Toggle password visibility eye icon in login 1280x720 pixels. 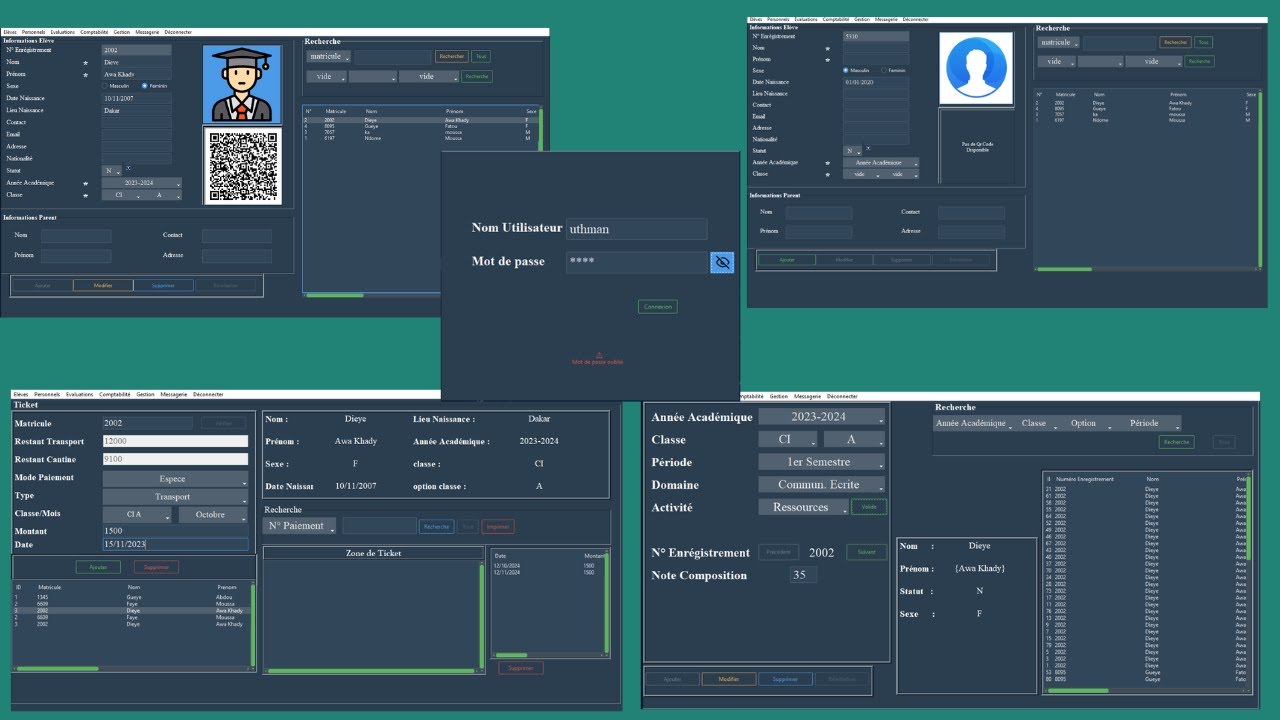click(723, 262)
